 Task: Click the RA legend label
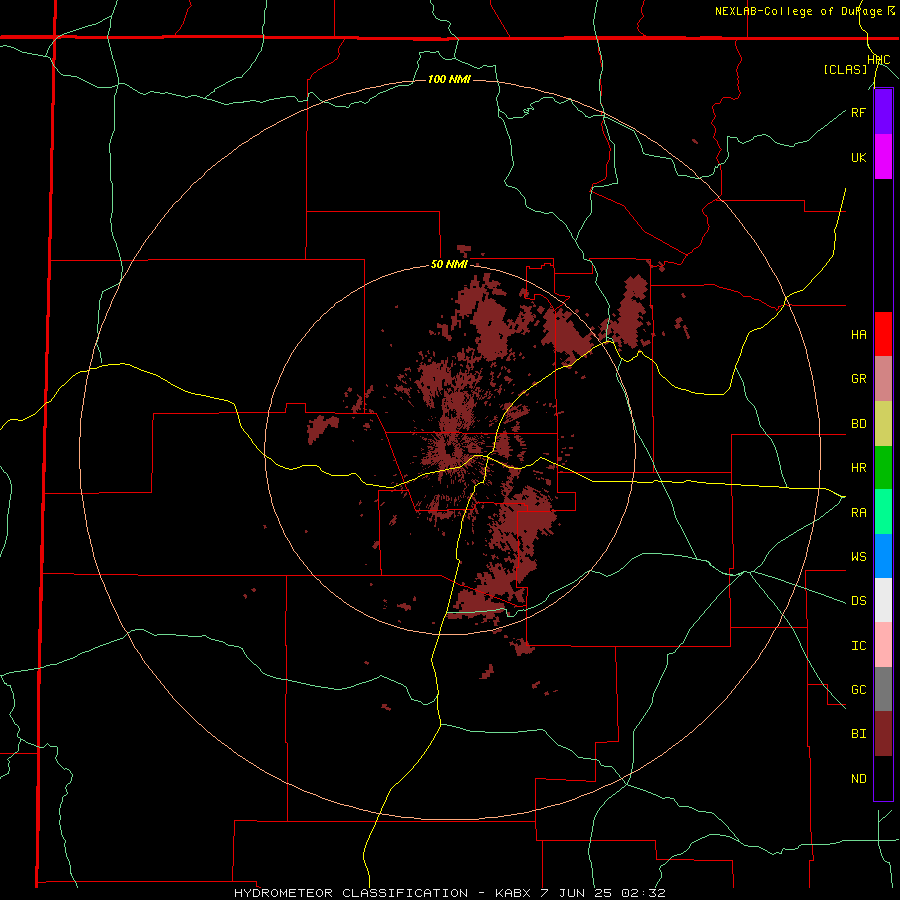pos(858,513)
